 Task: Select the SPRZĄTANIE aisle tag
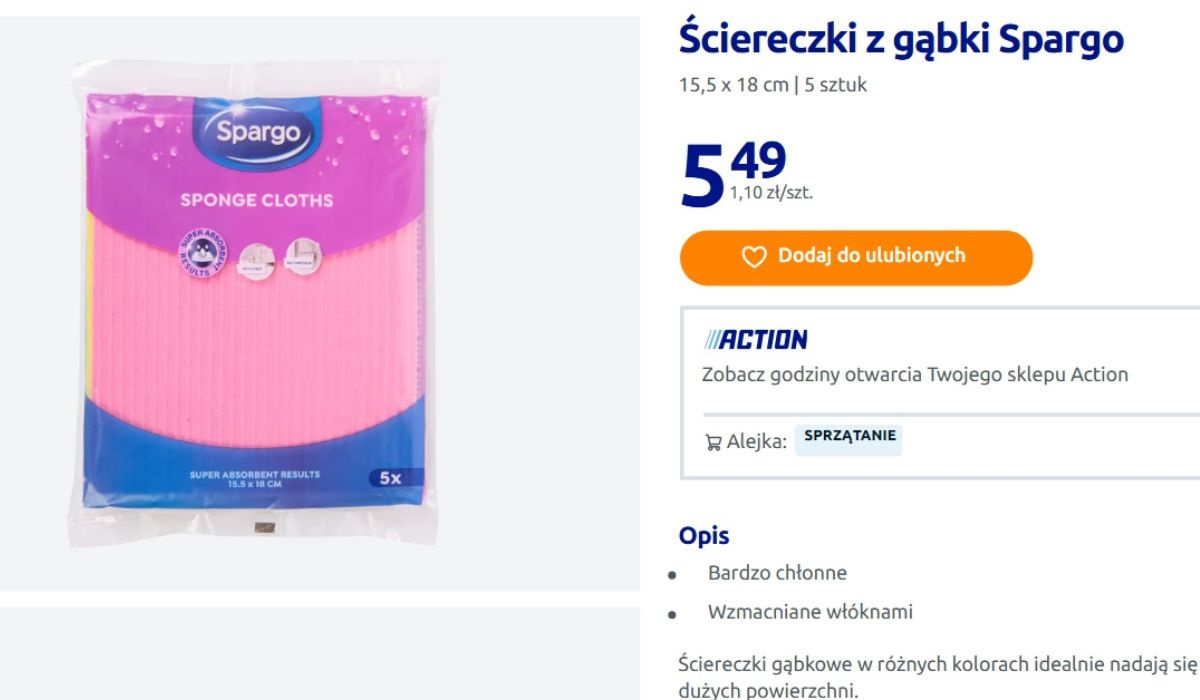pyautogui.click(x=849, y=438)
